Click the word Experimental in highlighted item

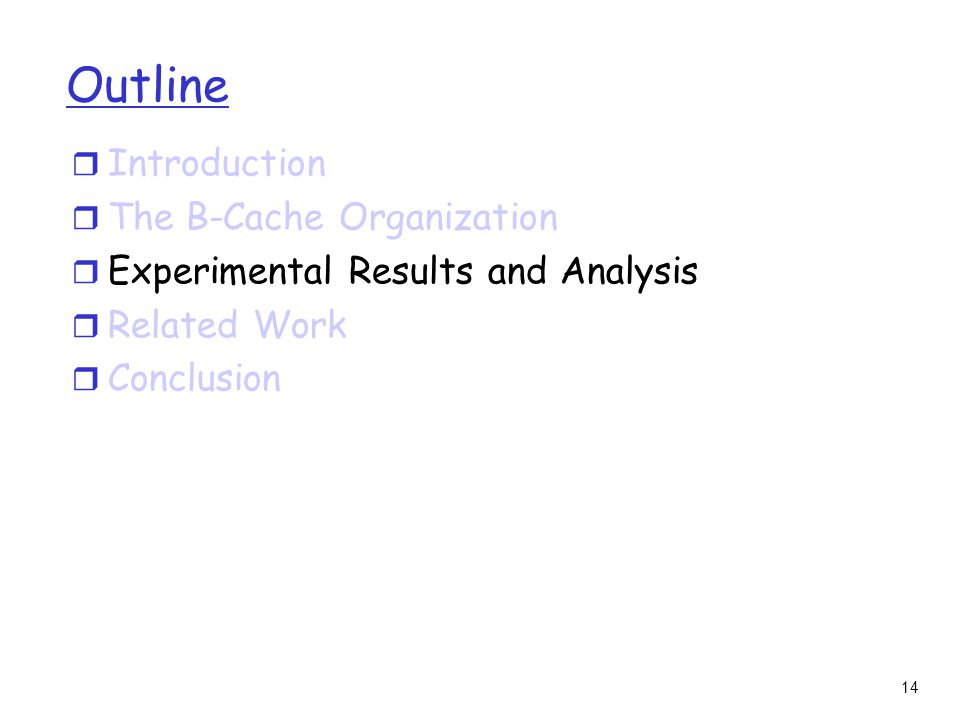click(220, 272)
